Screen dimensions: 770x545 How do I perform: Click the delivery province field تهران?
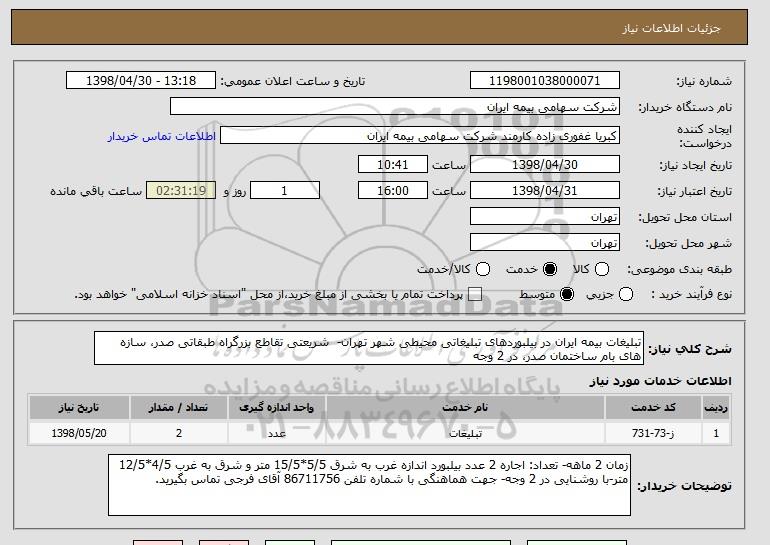pyautogui.click(x=545, y=217)
